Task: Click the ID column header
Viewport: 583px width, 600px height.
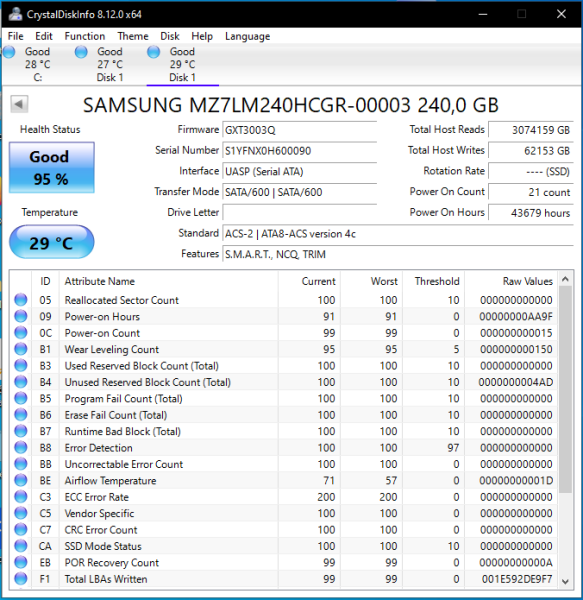Action: 45,281
